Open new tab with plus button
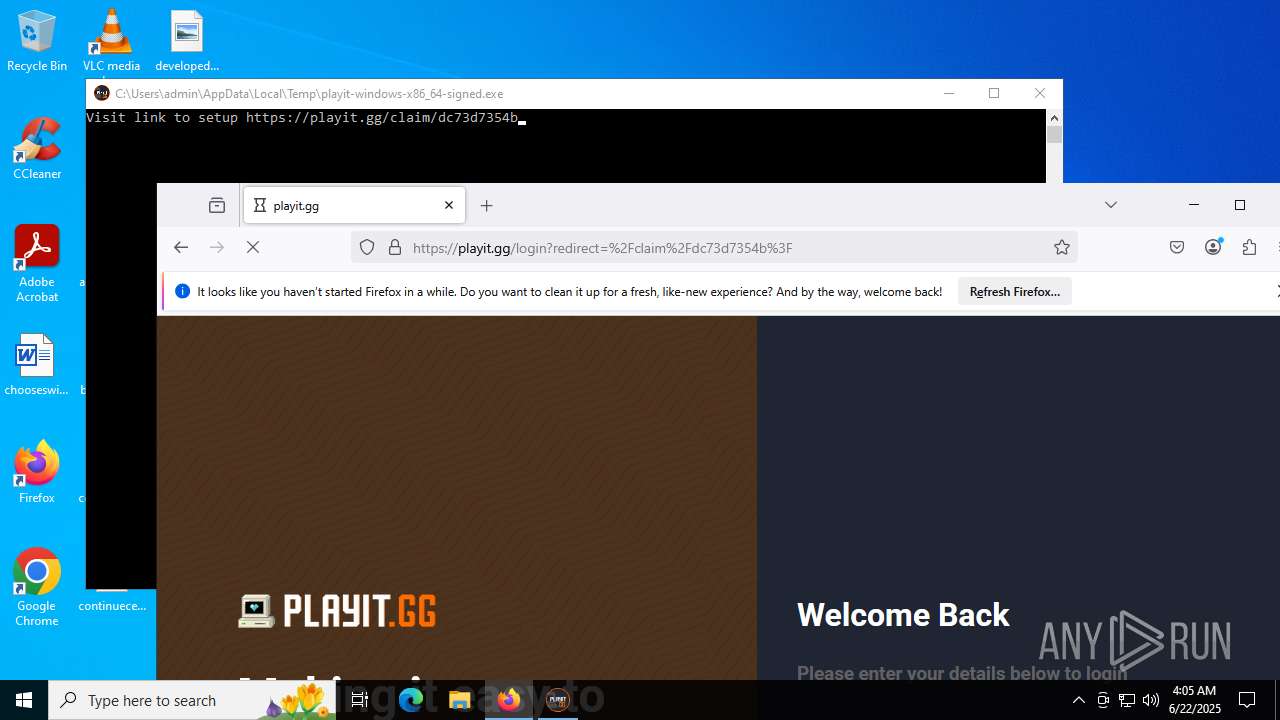This screenshot has width=1280, height=720. pos(487,205)
